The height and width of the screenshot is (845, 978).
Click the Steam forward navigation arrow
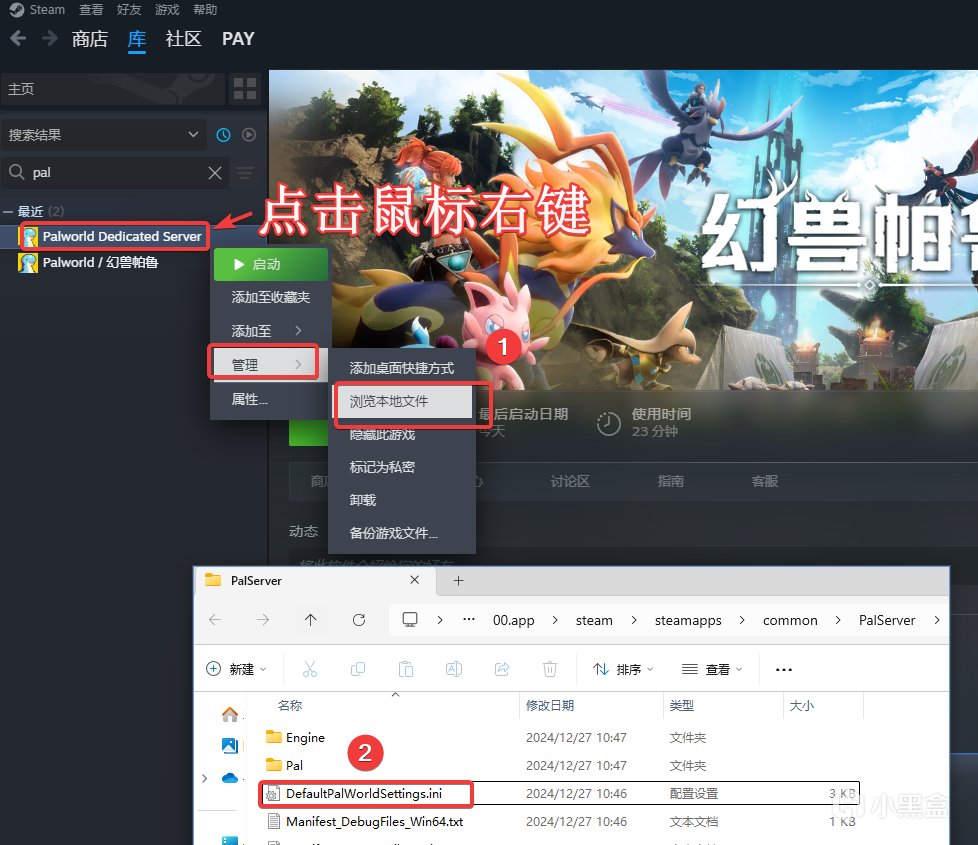(x=49, y=39)
